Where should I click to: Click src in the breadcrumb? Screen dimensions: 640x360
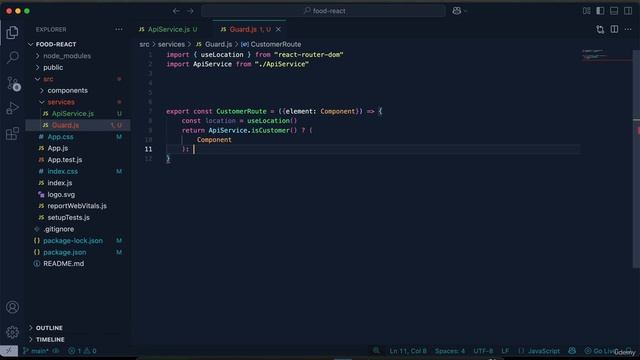point(144,44)
